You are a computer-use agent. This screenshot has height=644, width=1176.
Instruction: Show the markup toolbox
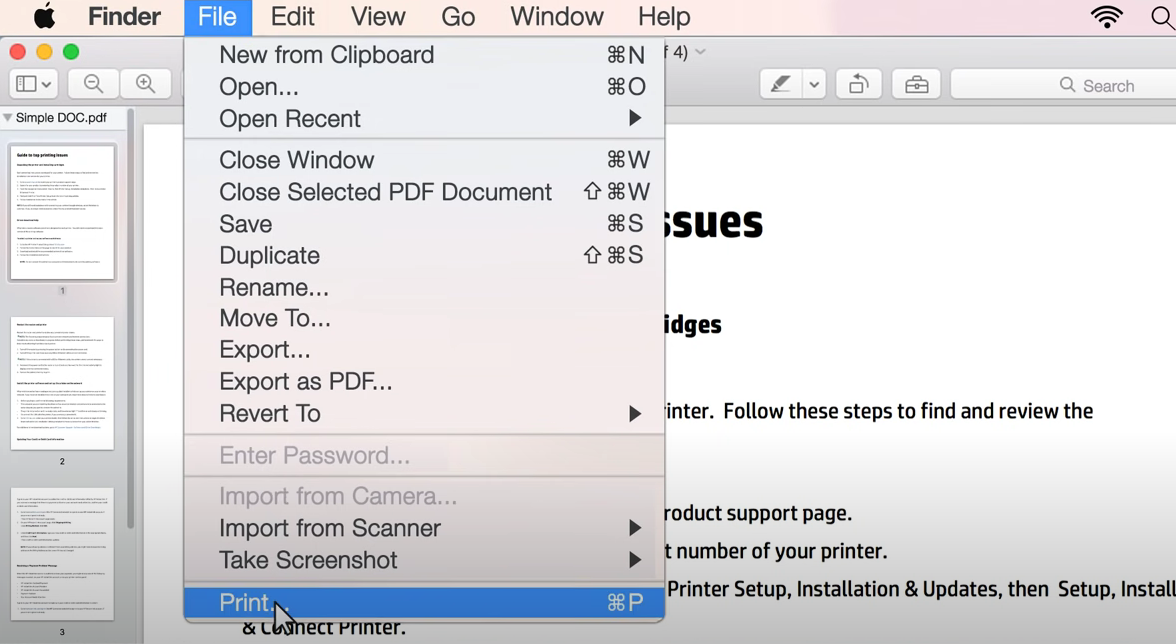(x=916, y=85)
